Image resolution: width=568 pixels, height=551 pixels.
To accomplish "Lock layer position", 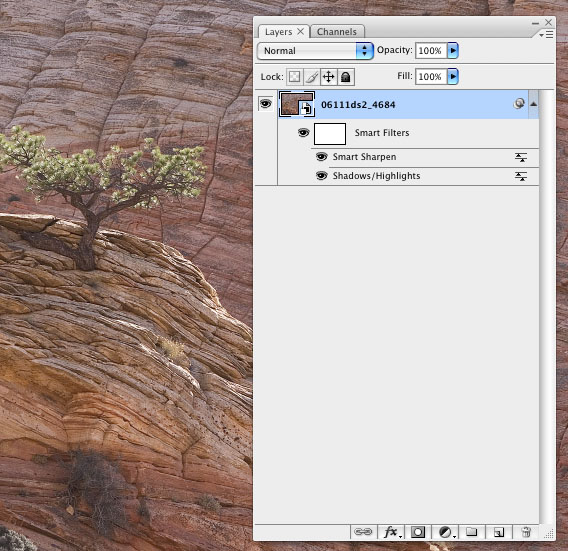I will pos(329,77).
